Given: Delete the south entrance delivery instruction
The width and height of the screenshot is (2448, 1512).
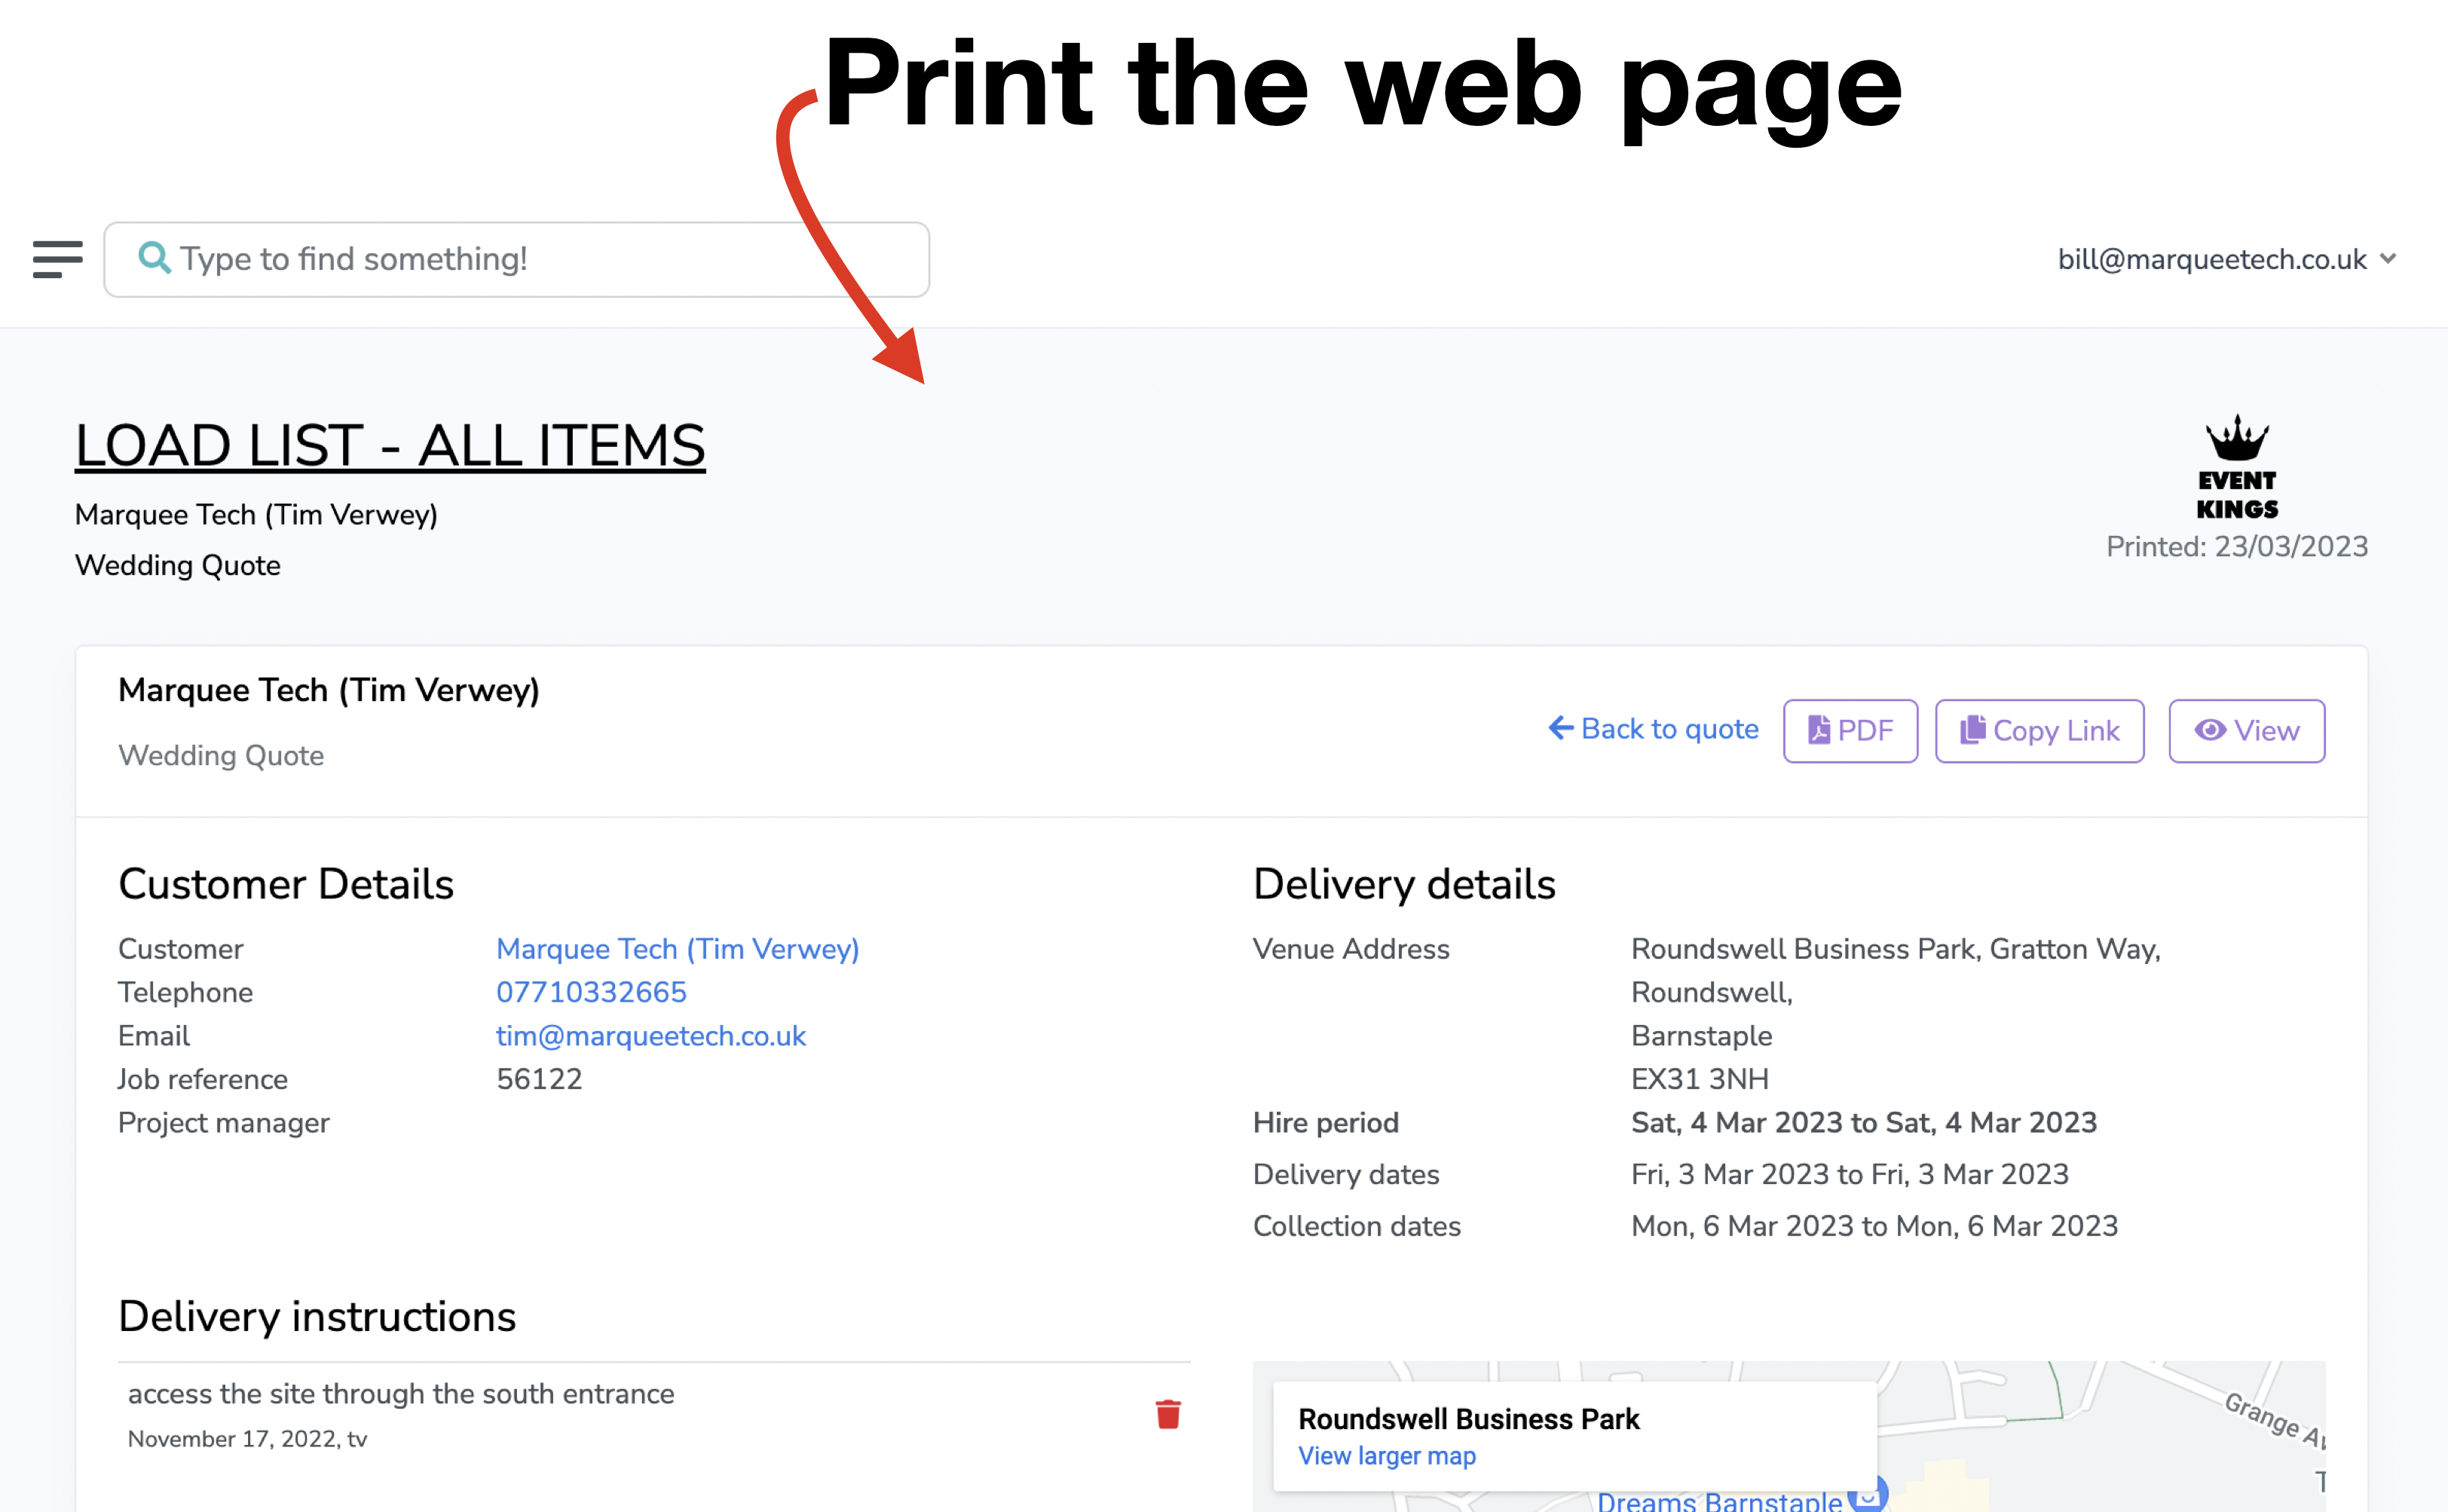Looking at the screenshot, I should click(x=1167, y=1414).
